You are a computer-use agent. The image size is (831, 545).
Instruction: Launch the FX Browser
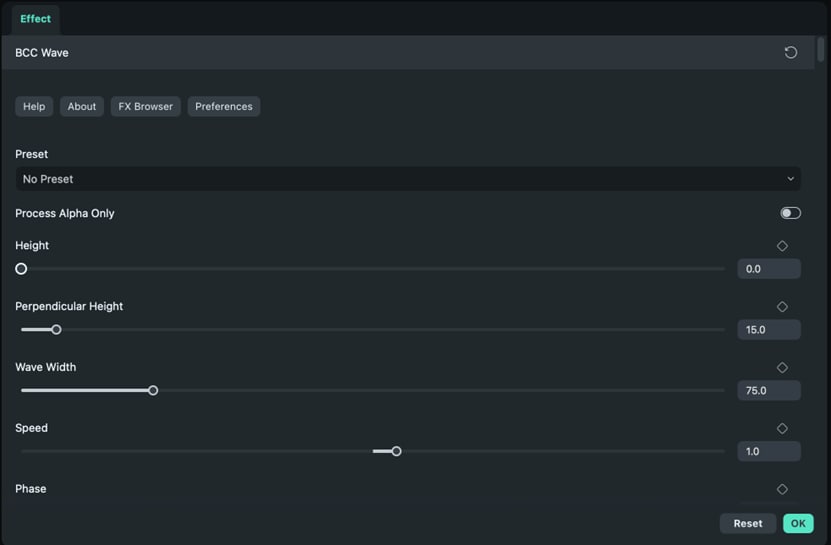point(146,106)
